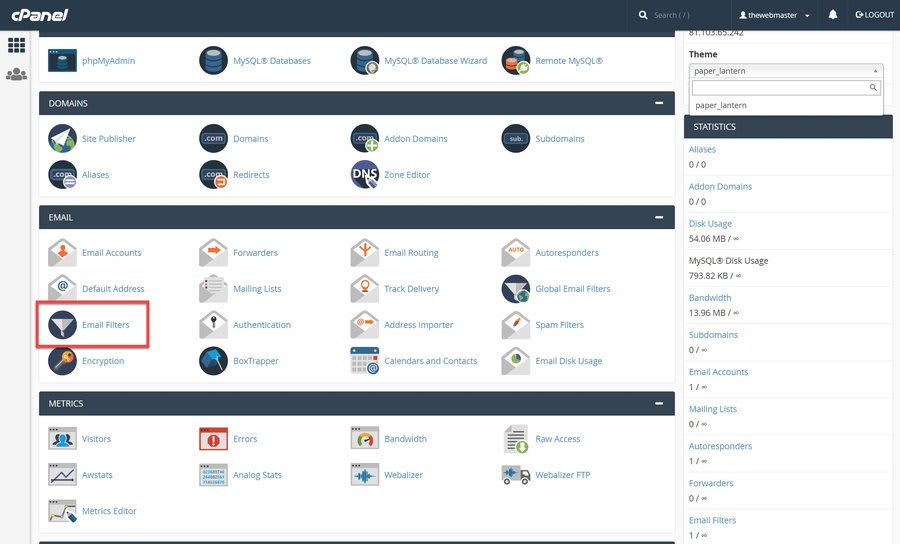
Task: Click the Raw Access icon
Action: click(515, 439)
